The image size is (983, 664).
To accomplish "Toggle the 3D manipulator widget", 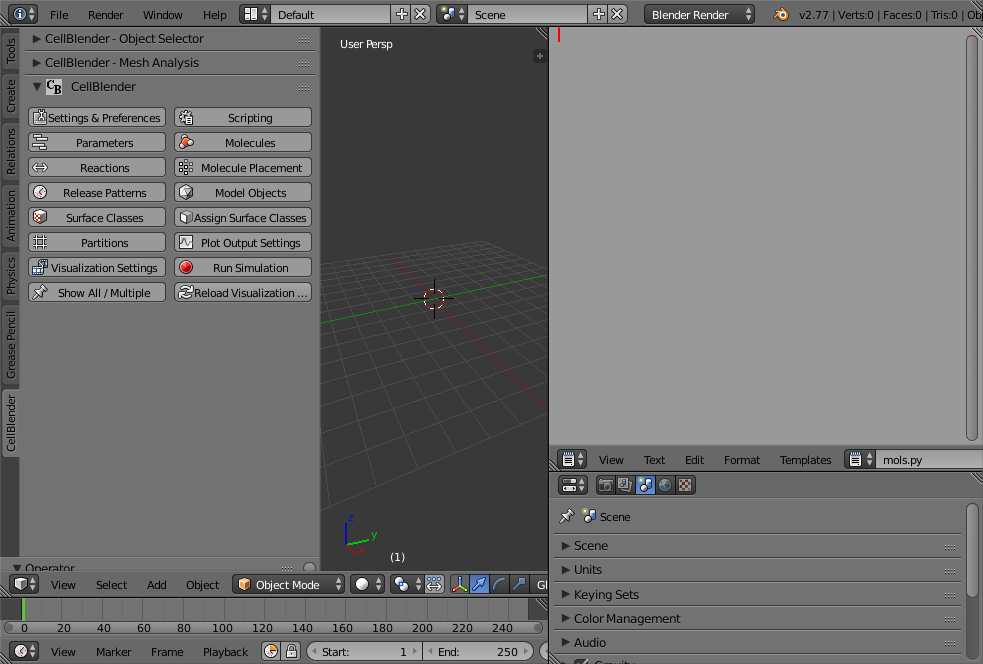I will point(460,584).
